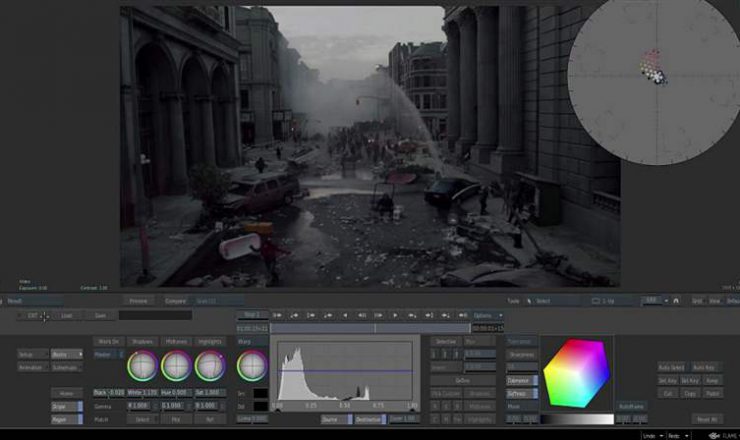Screen dimensions: 740x440
Task: Click the Warp color wheel
Action: pyautogui.click(x=252, y=366)
